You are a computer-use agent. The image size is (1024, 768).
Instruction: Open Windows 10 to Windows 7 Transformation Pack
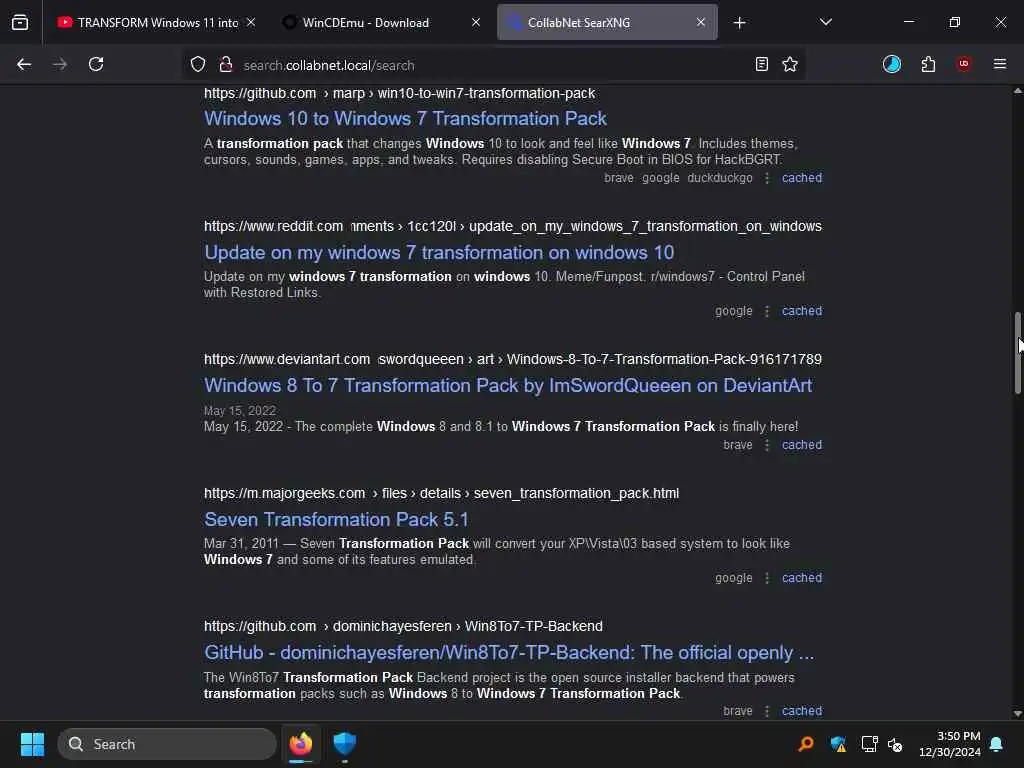[x=405, y=118]
